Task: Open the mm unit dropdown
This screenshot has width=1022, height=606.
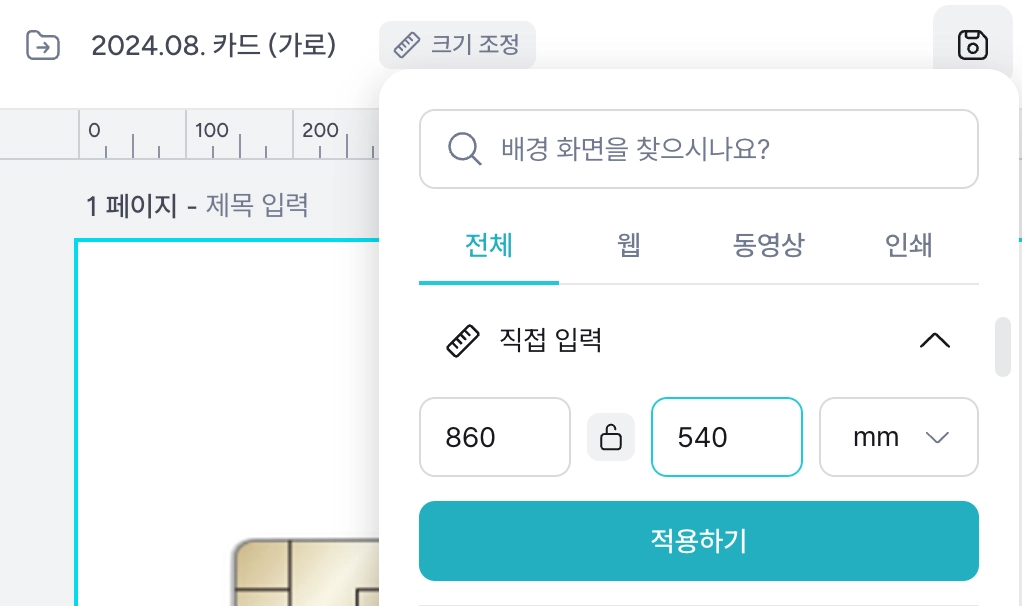Action: [x=898, y=437]
